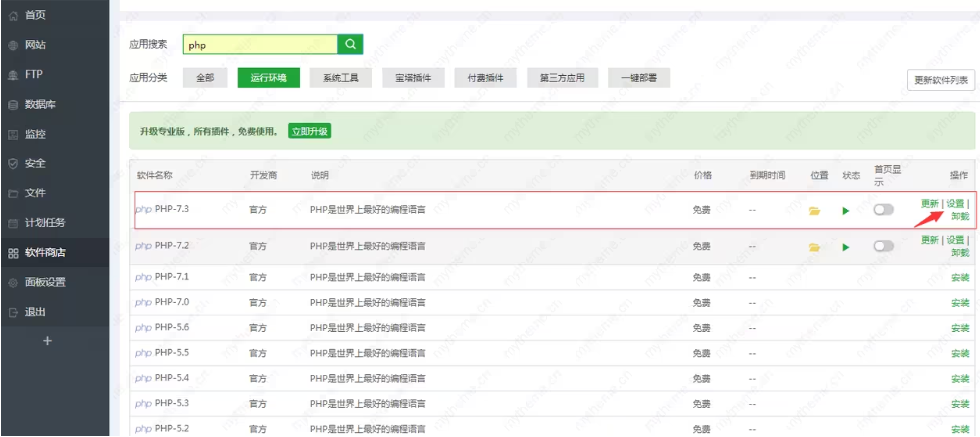Click the shield icon beside 安全

13,164
